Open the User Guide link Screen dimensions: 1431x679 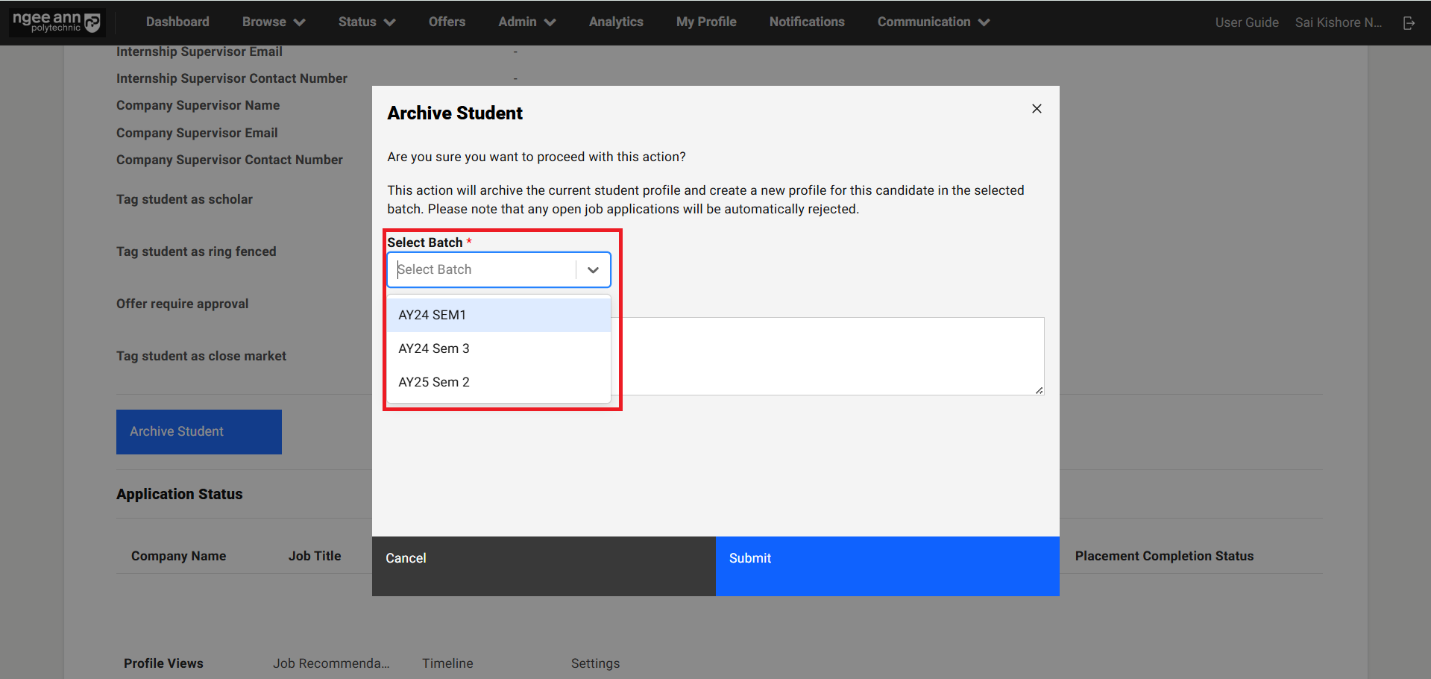pos(1247,21)
